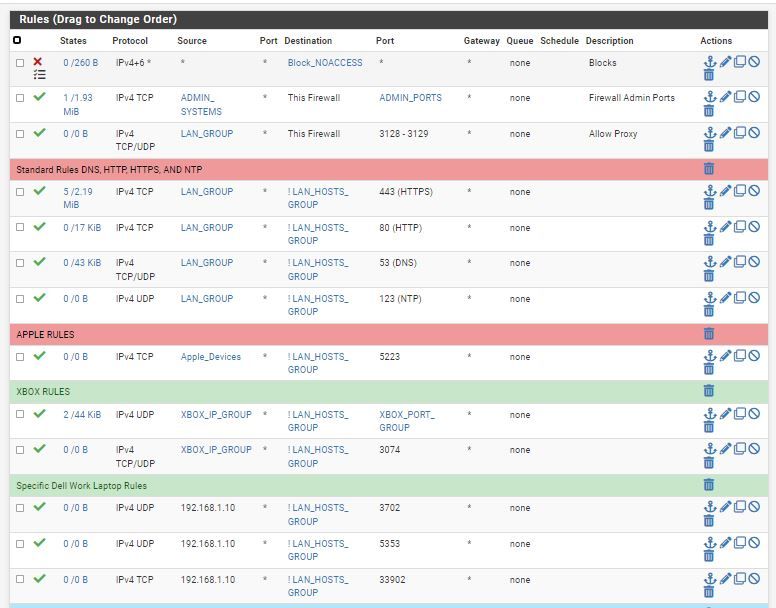Screen dimensions: 776x608
Task: Delete the Specific Dell Work Laptop Rules separator
Action: point(709,485)
